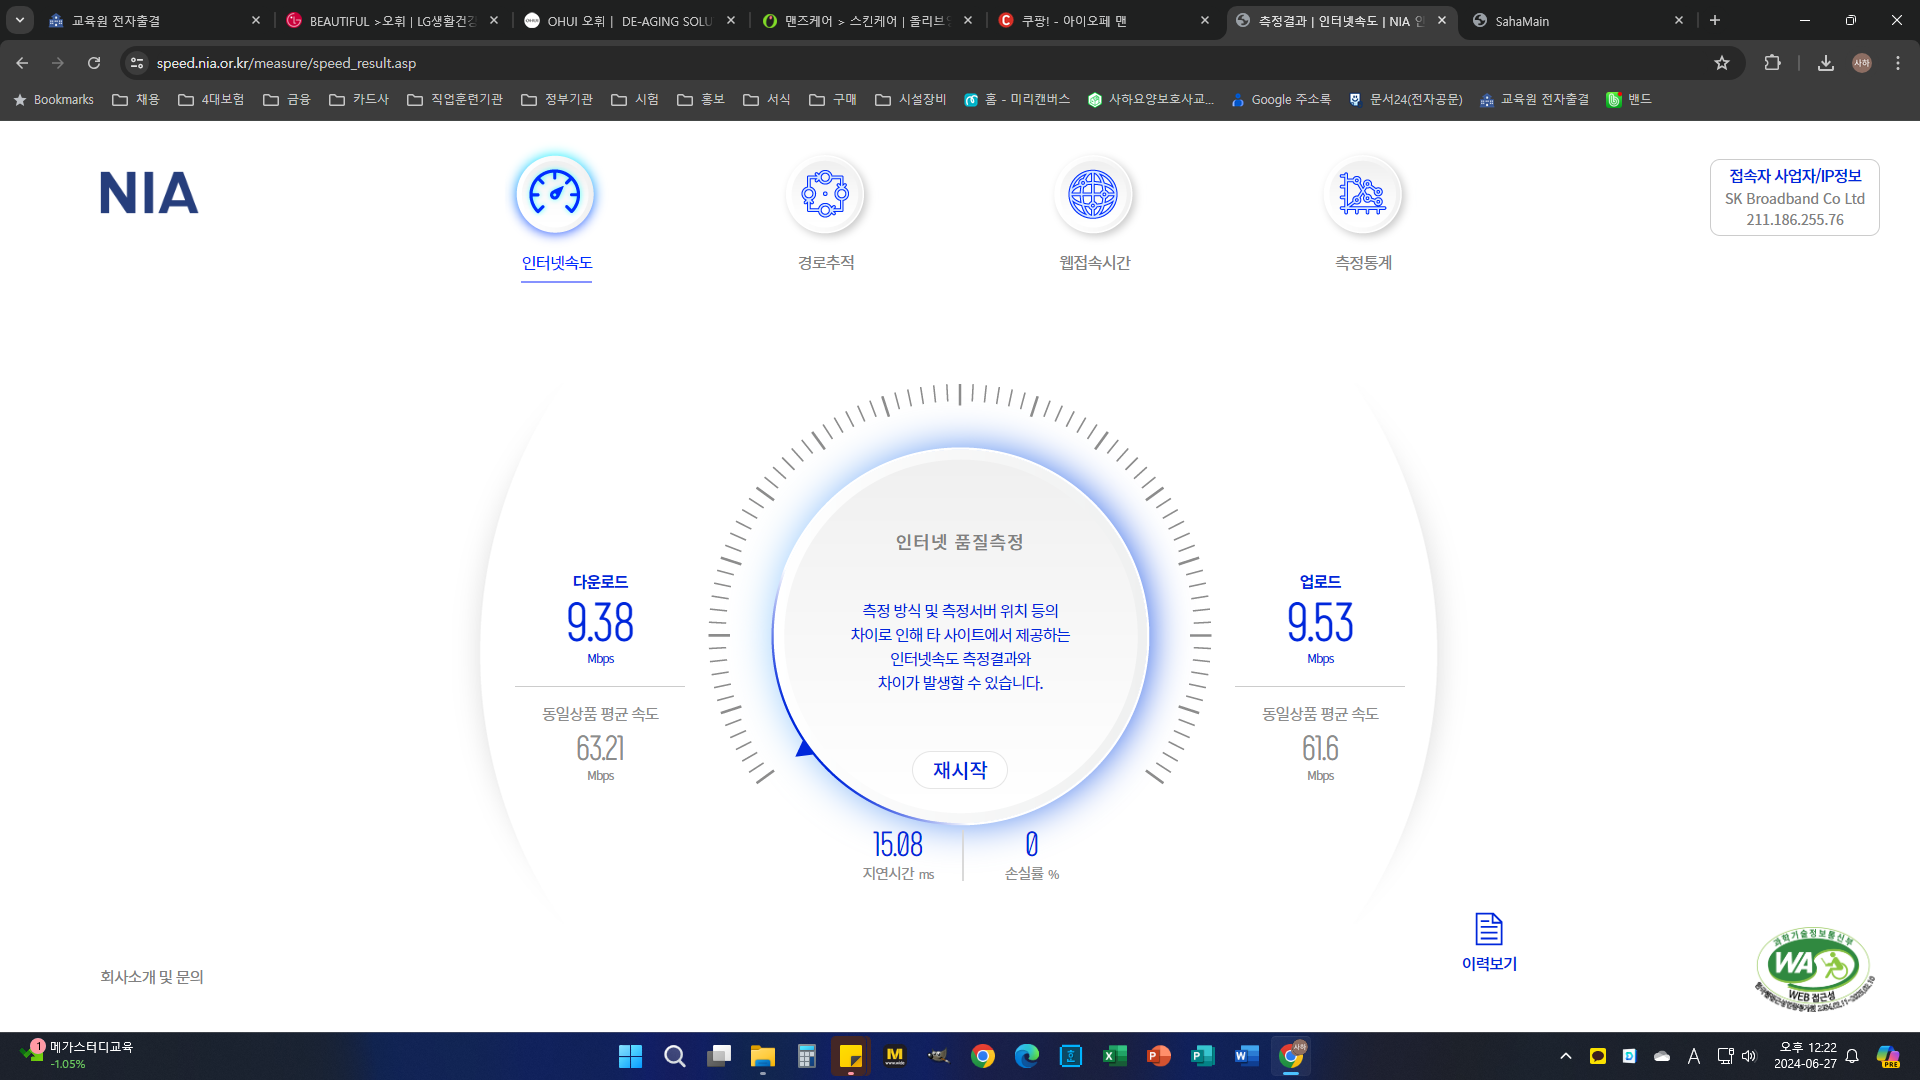Click the 접속자 사업자/IP정보 box
This screenshot has width=1920, height=1080.
click(x=1795, y=198)
